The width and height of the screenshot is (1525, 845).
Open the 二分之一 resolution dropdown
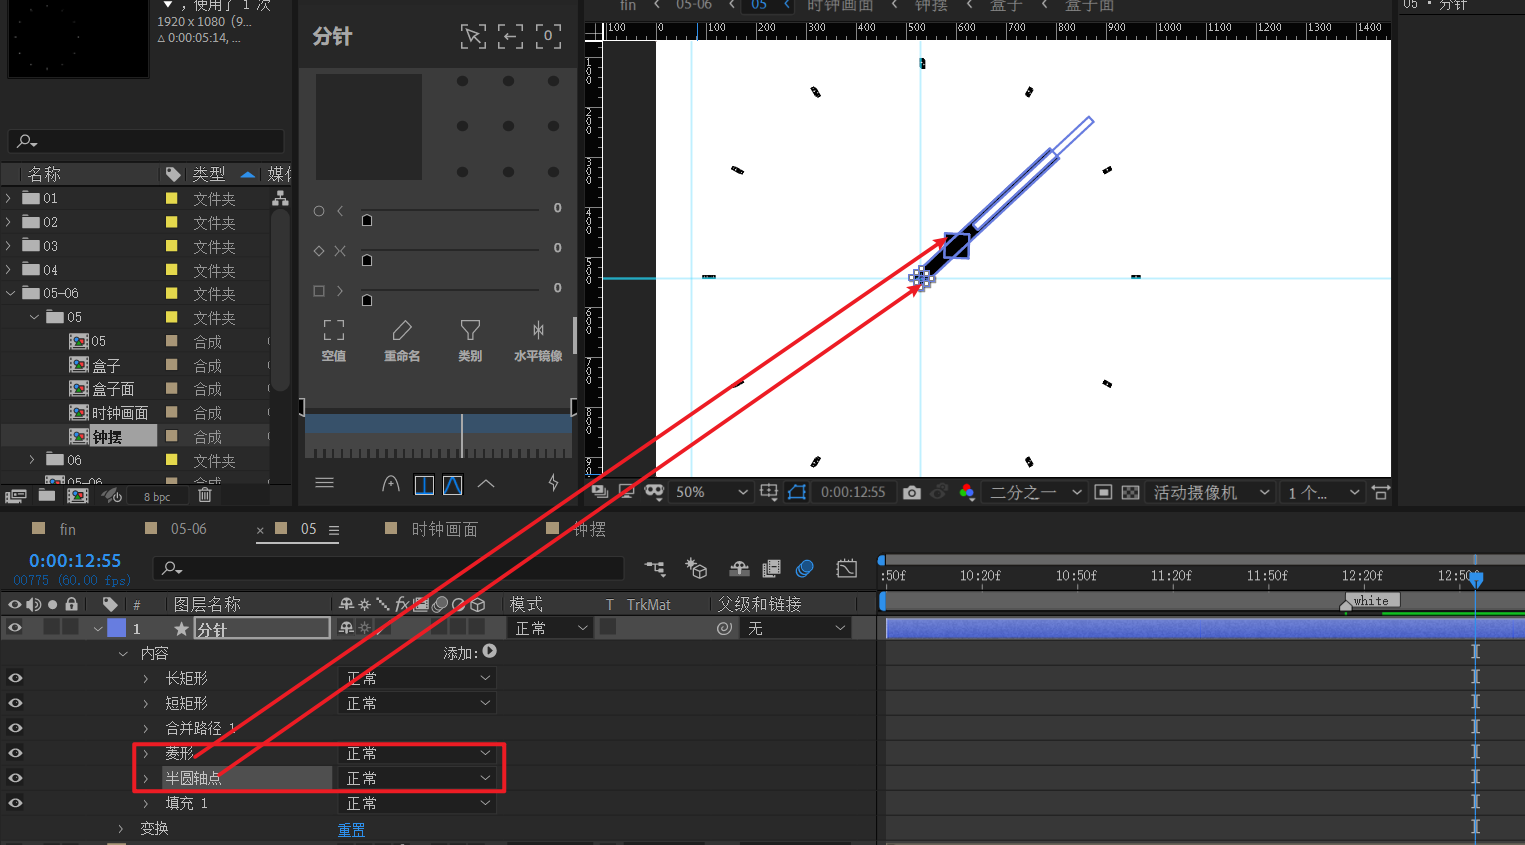pyautogui.click(x=1035, y=492)
